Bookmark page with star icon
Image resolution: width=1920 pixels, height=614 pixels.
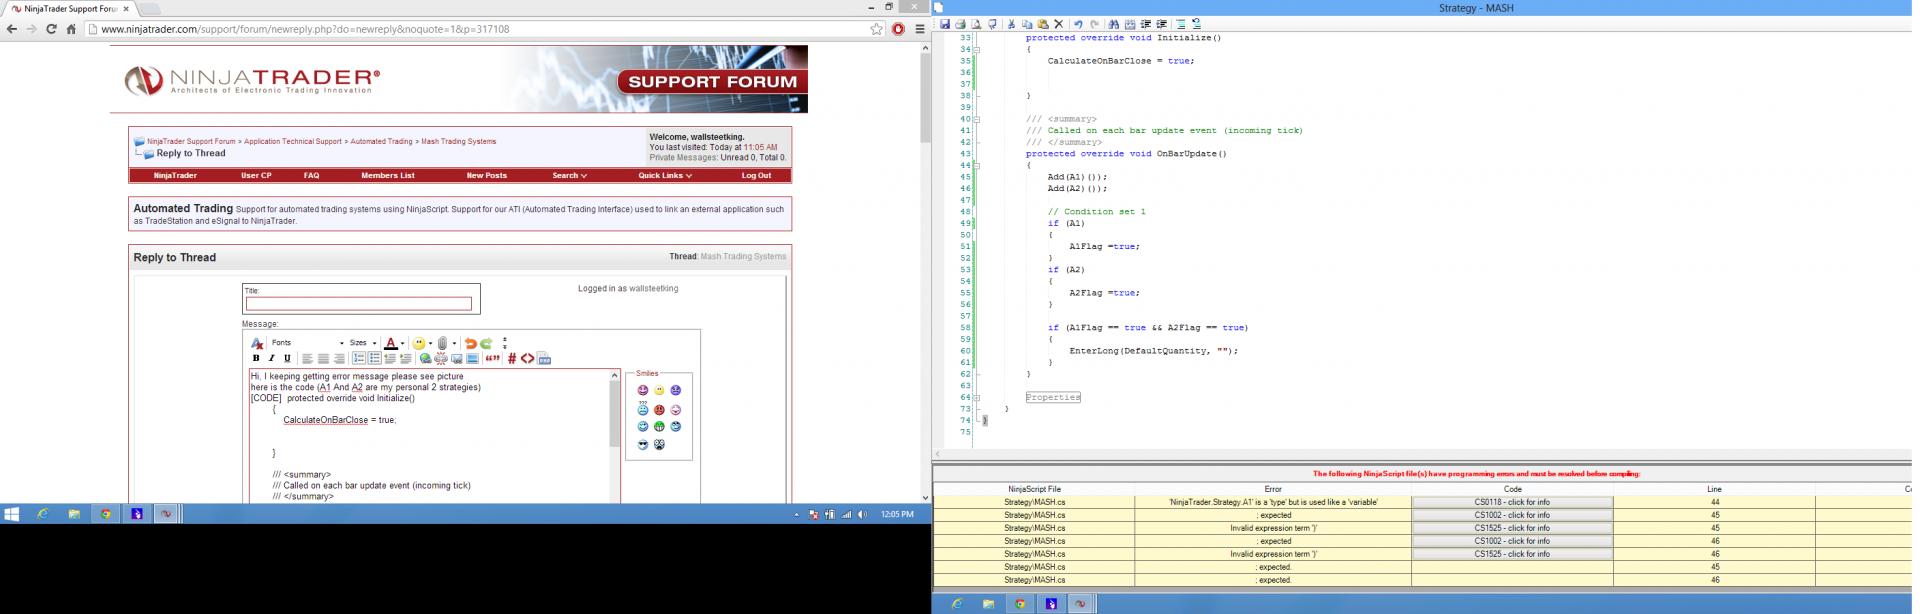[876, 29]
